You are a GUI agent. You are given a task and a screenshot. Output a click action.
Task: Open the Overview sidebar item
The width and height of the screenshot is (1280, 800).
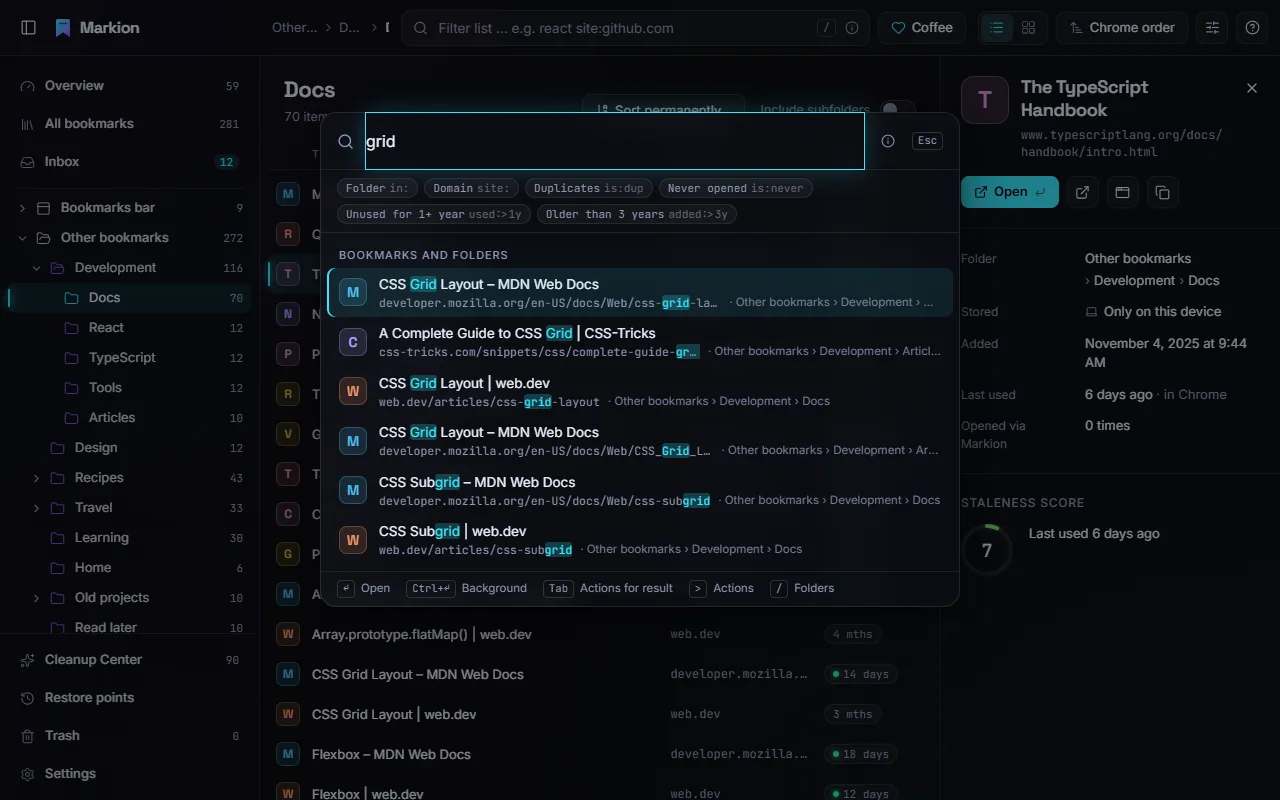coord(130,86)
